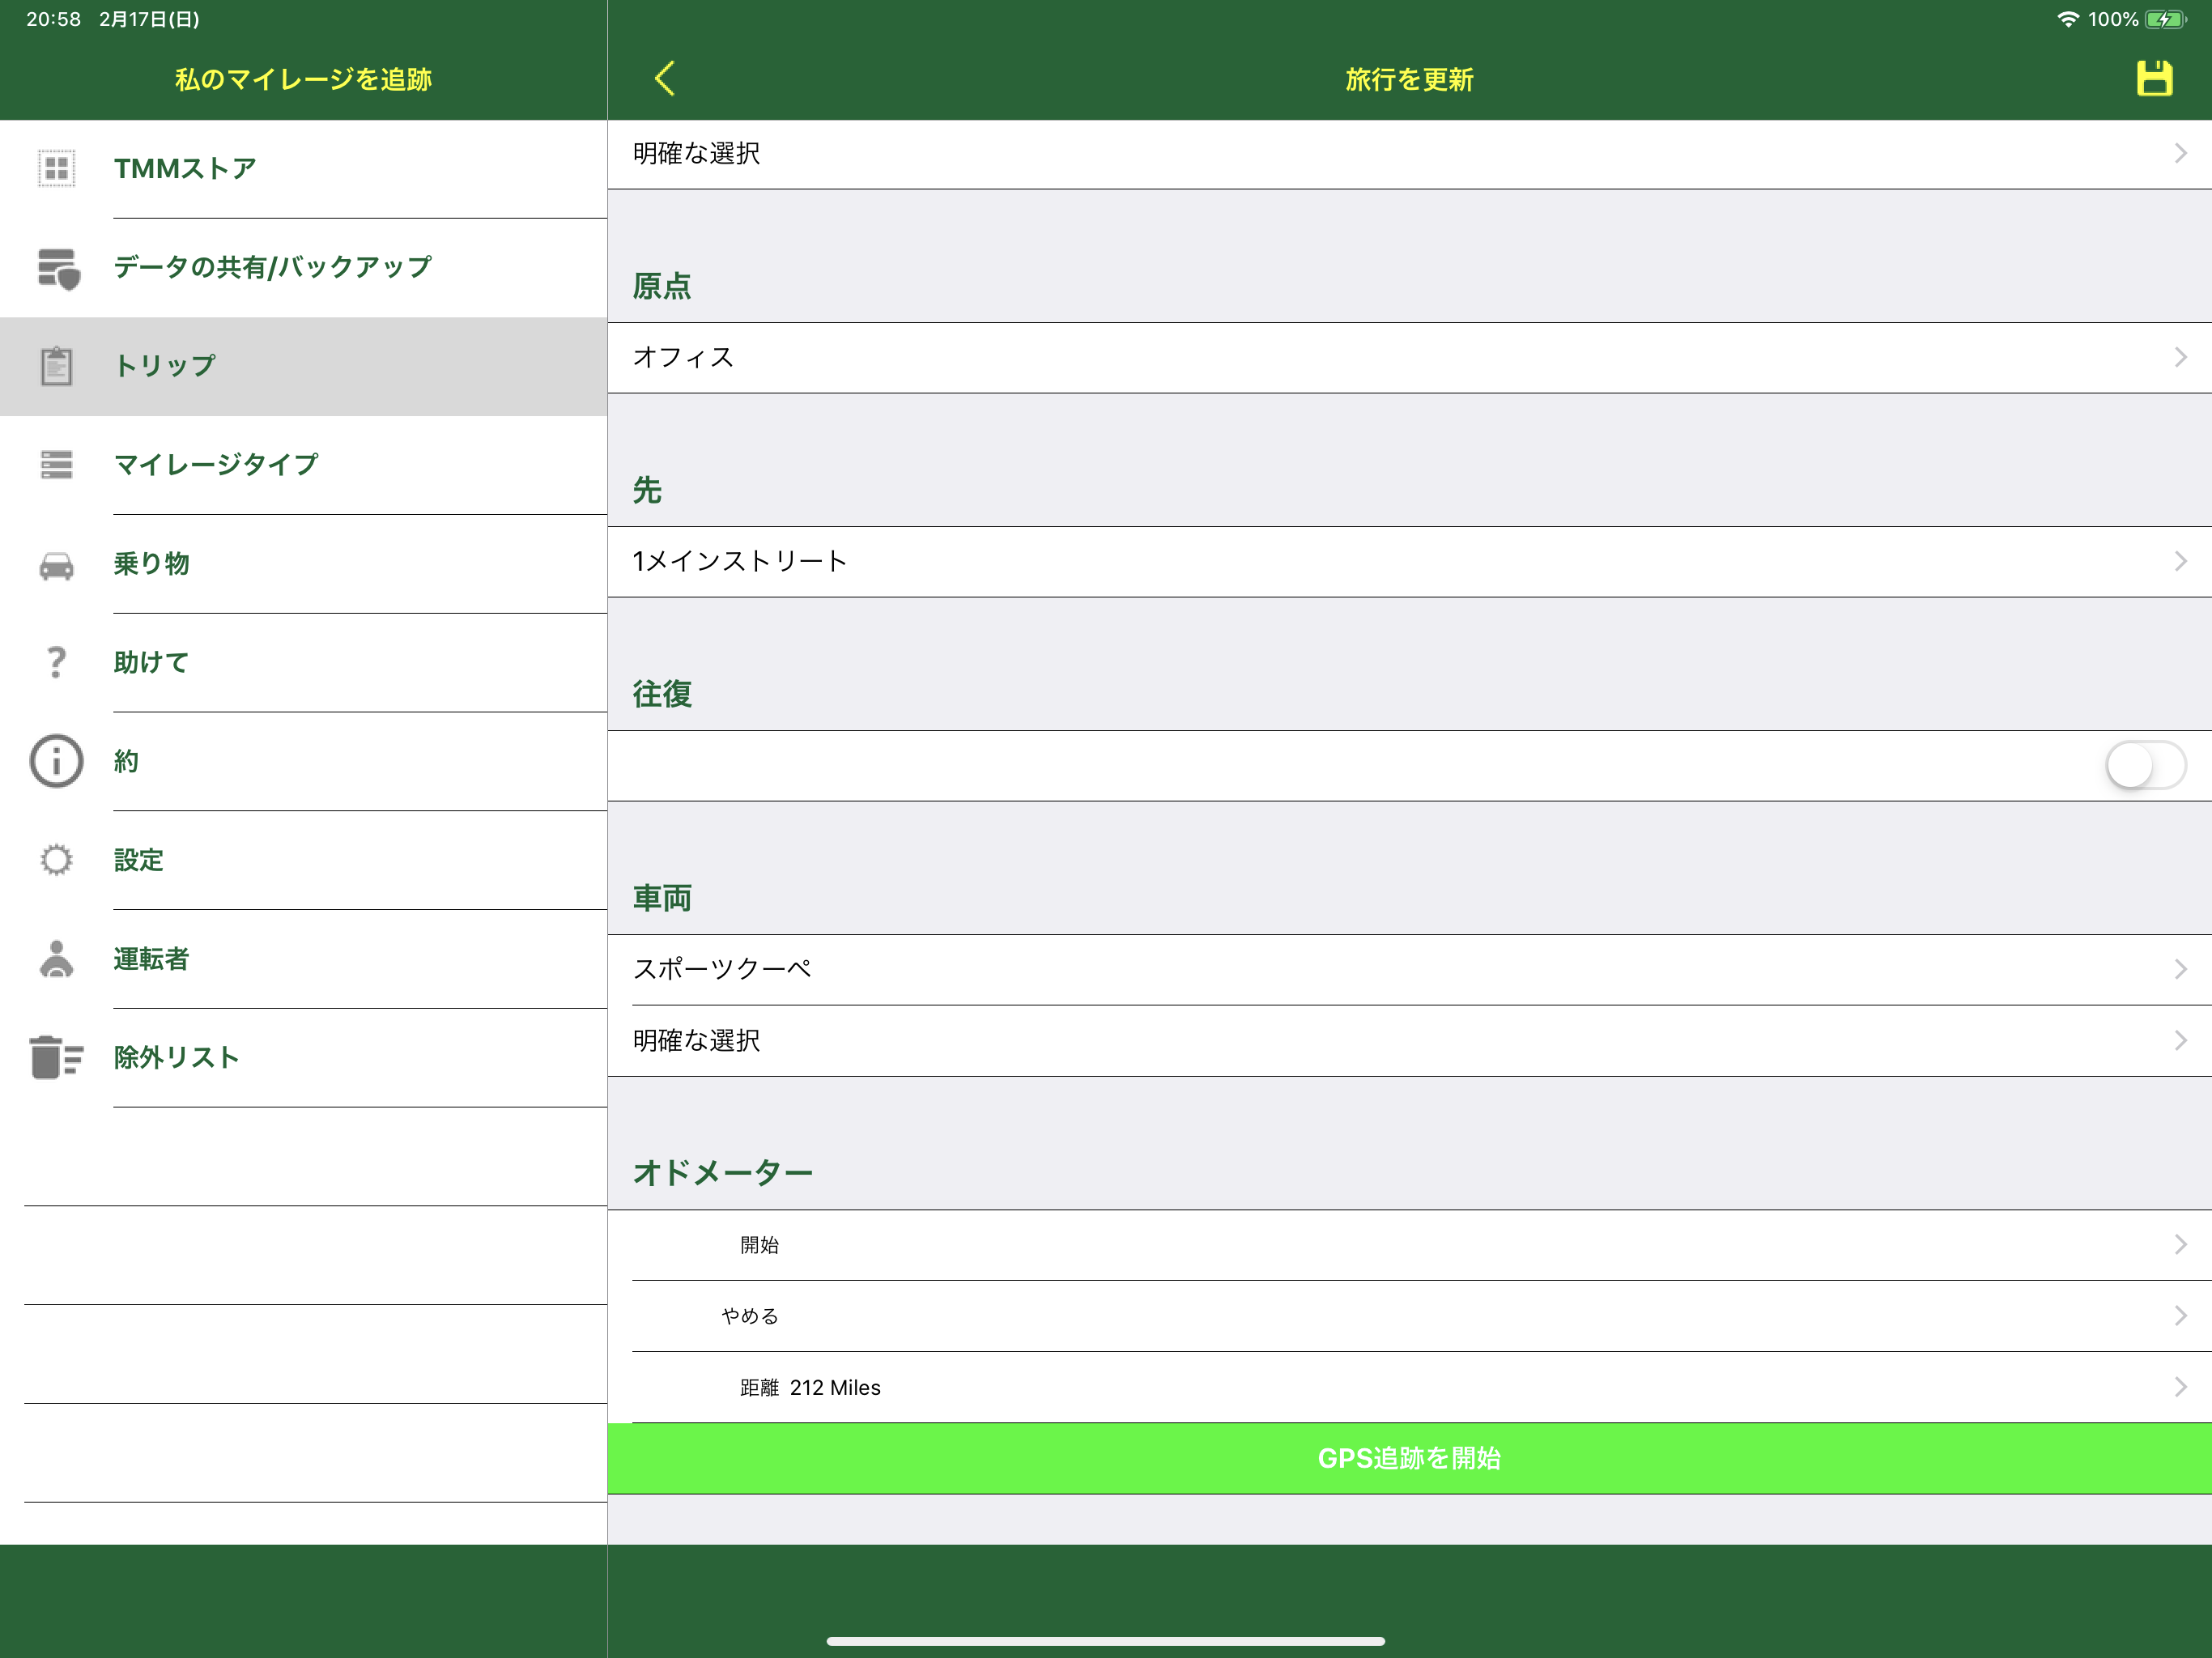Screen dimensions: 2212x1658
Task: Tap the データの共有/バックアップ shield icon
Action: pyautogui.click(x=57, y=268)
